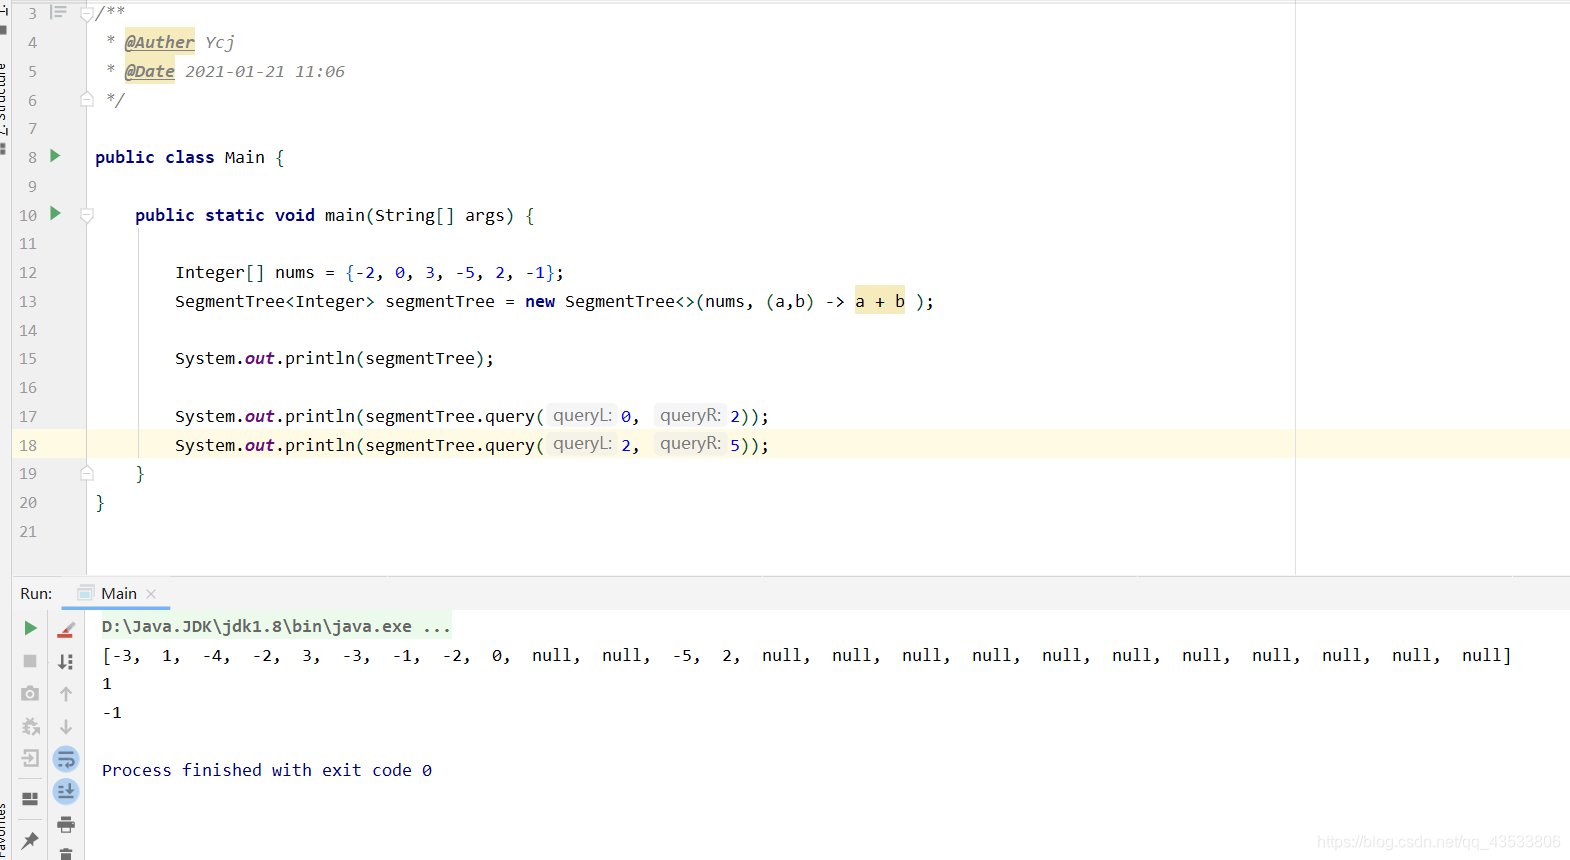
Task: Click fold-end marker at line 6
Action: (87, 99)
